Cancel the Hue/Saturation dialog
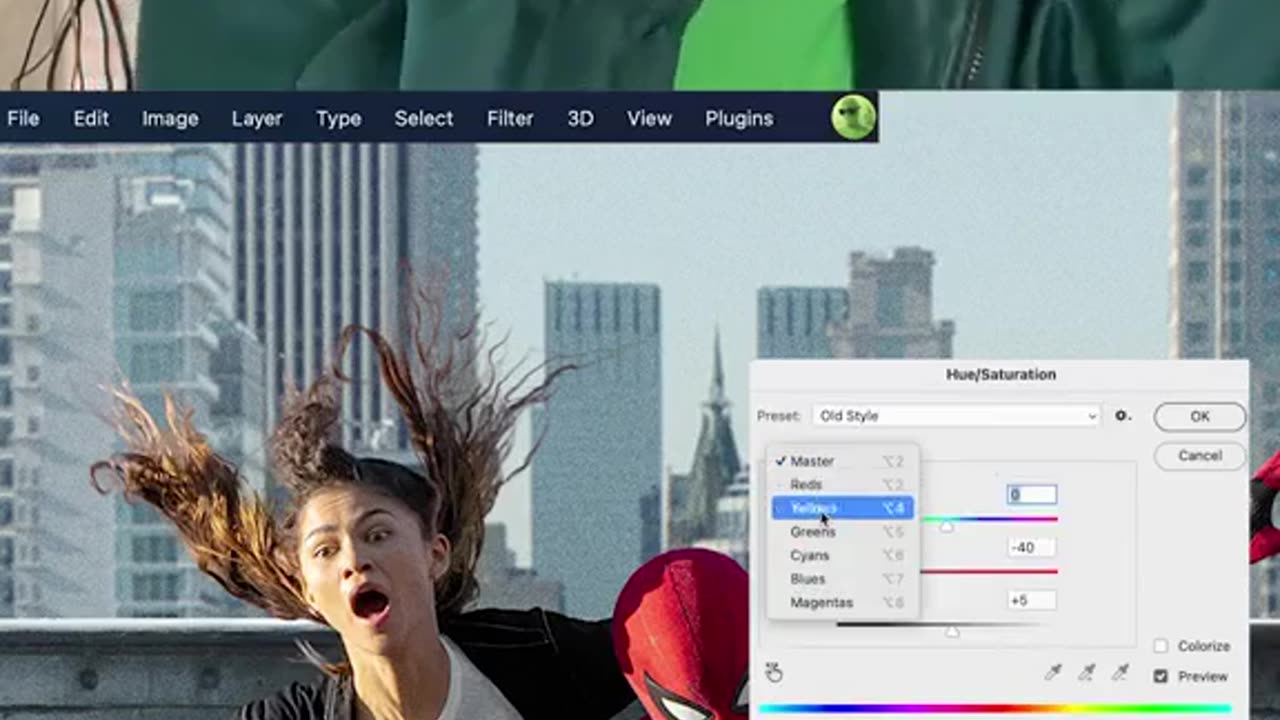This screenshot has width=1280, height=720. [x=1200, y=456]
